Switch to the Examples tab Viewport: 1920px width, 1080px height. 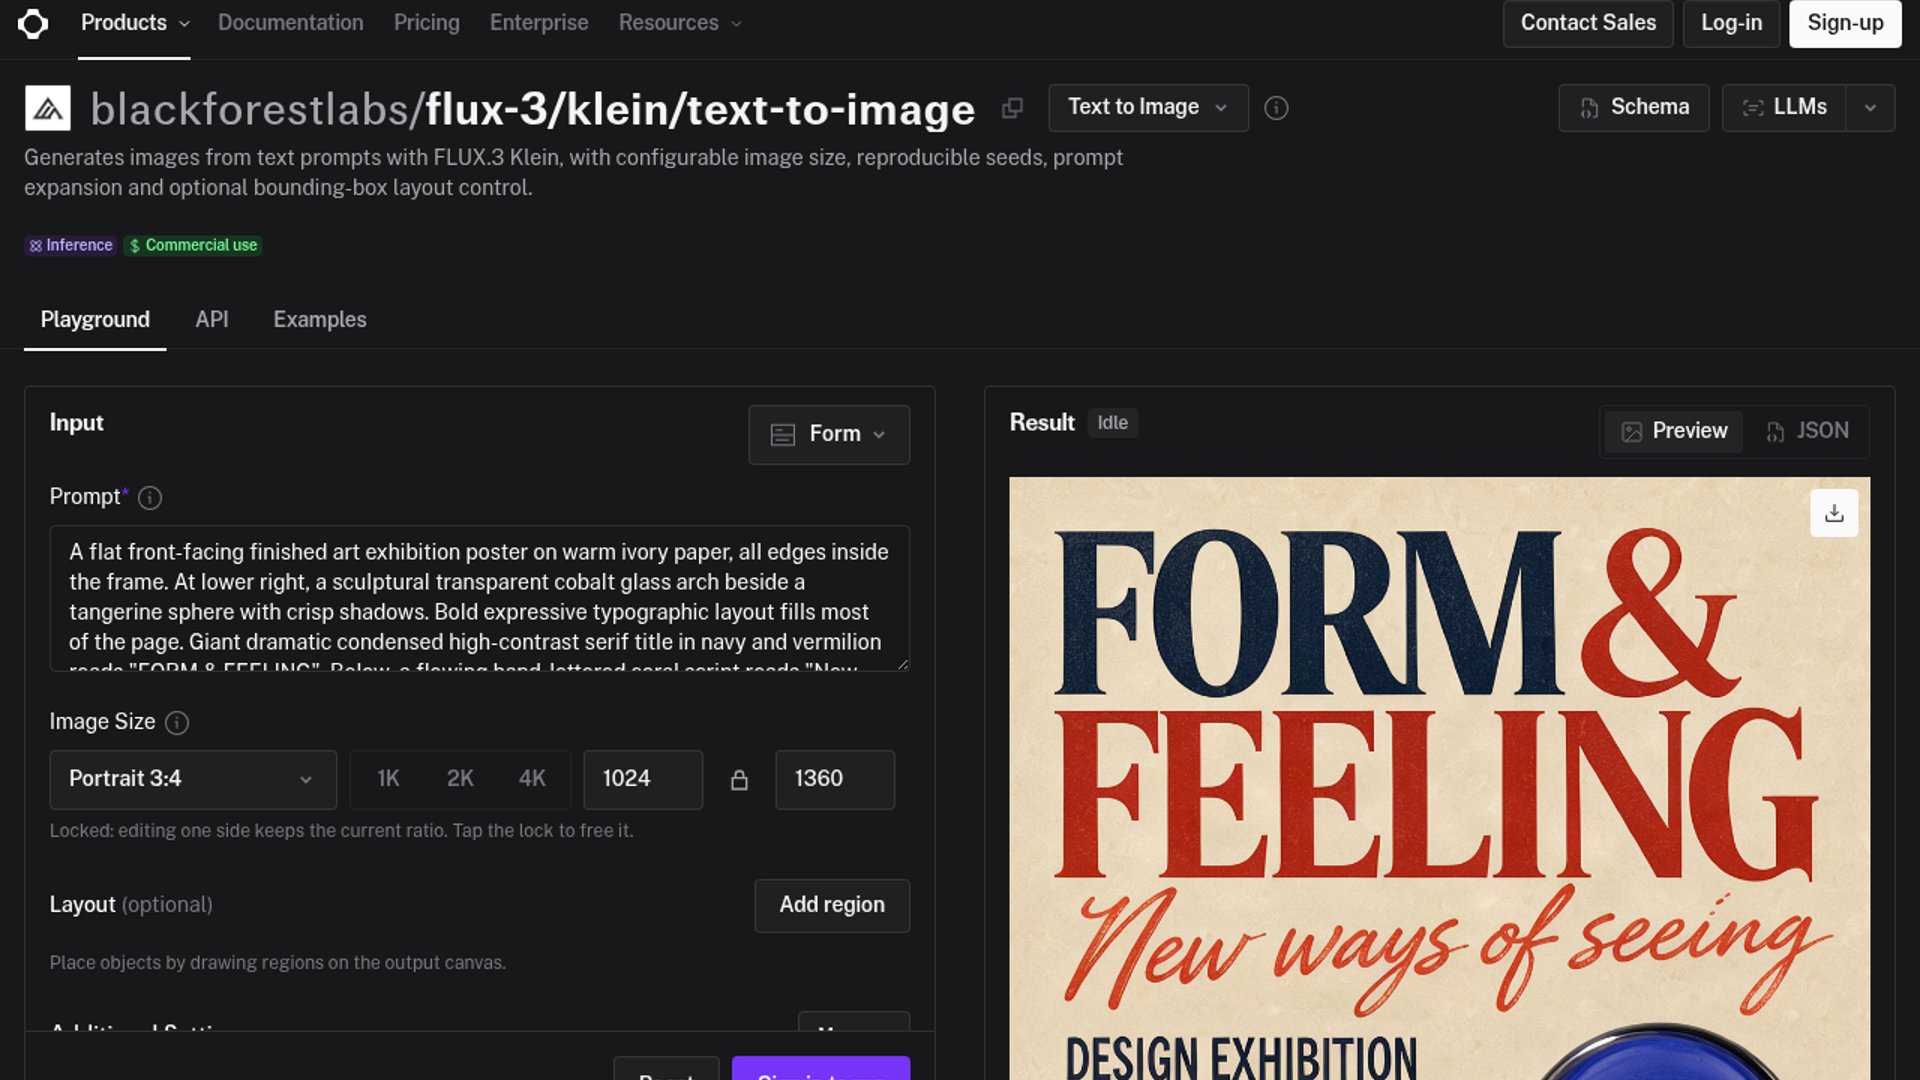pos(320,320)
